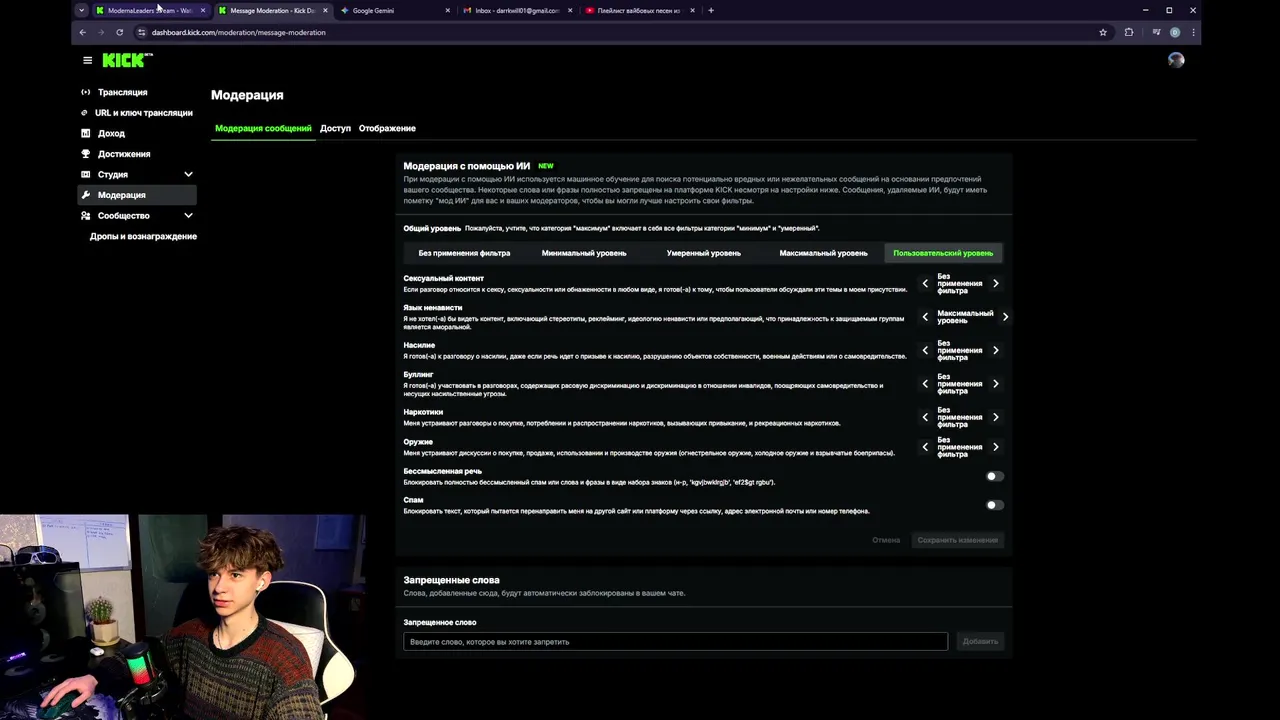The width and height of the screenshot is (1280, 720).
Task: Select Умеренный уровень filter level
Action: coord(704,253)
